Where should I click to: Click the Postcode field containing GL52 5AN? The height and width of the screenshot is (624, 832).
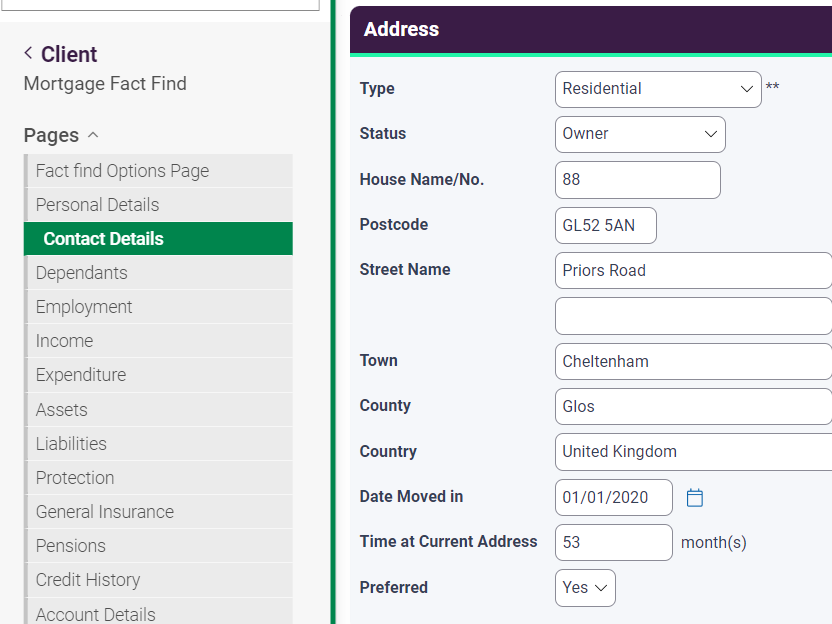(x=605, y=225)
